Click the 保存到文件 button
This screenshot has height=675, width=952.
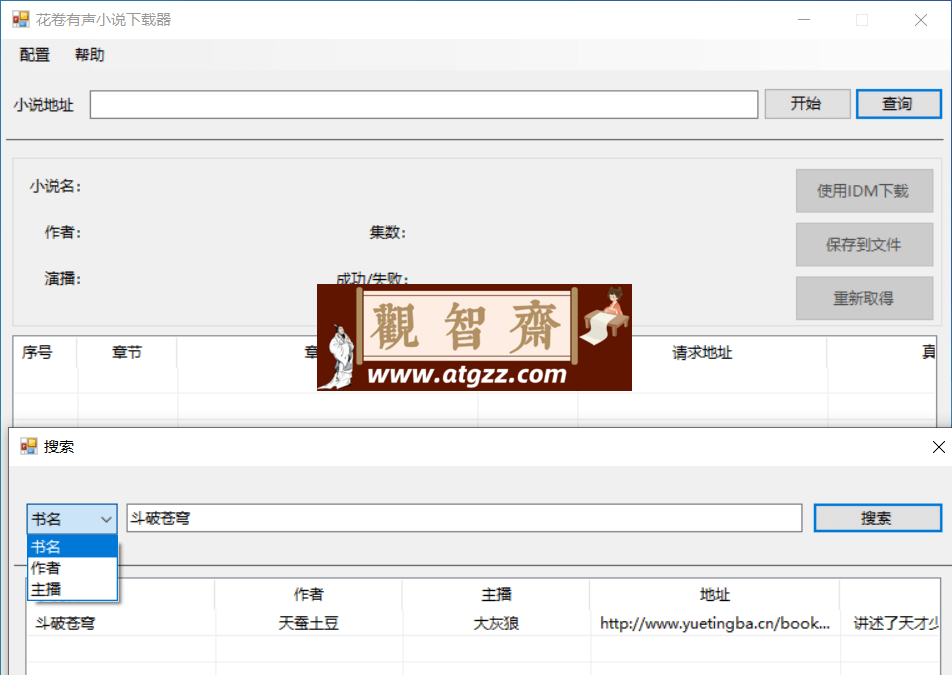(x=864, y=245)
